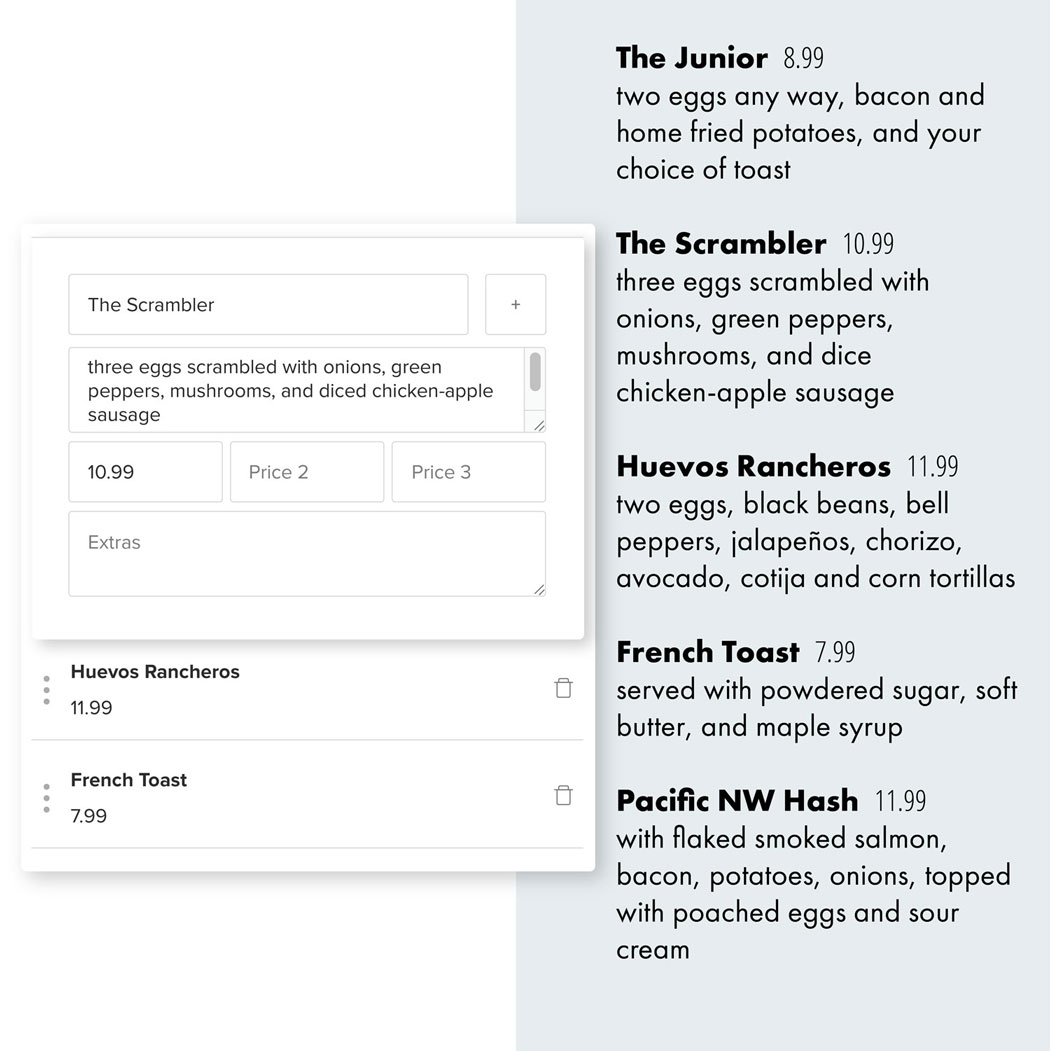
Task: Click Huevos Rancheros heading in menu preview
Action: 753,467
